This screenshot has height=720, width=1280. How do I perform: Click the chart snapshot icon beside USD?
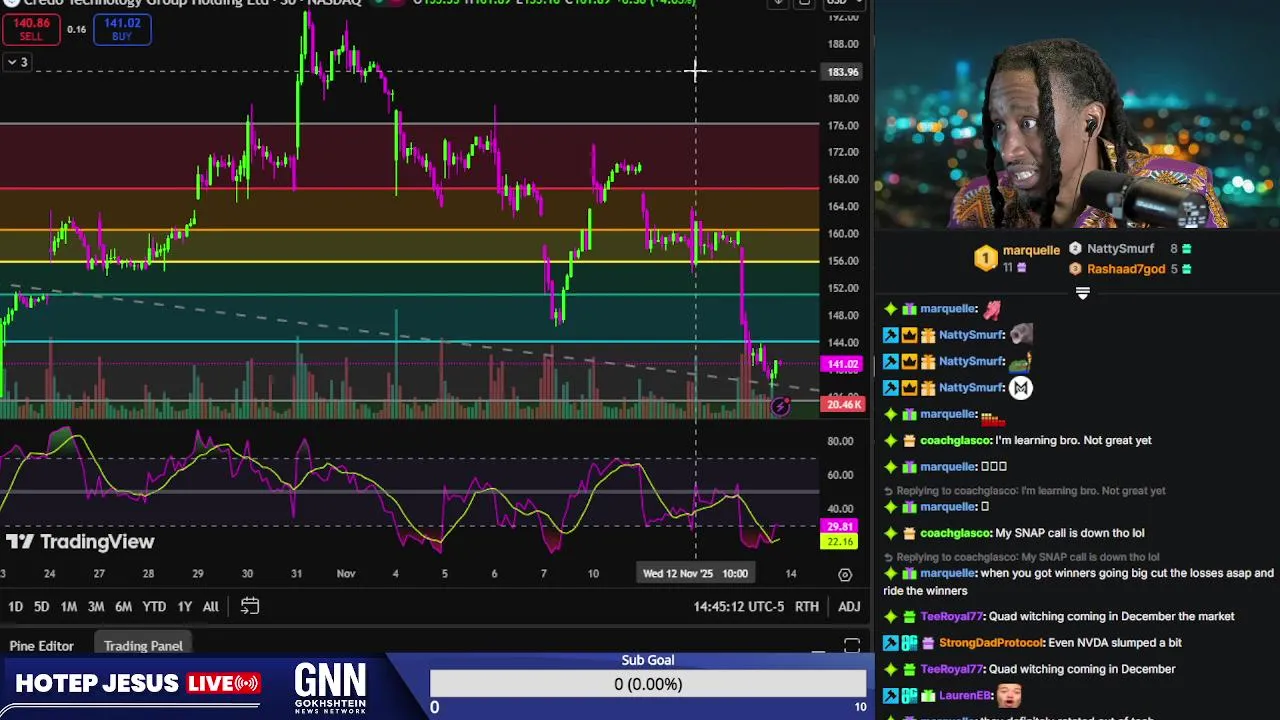[804, 3]
